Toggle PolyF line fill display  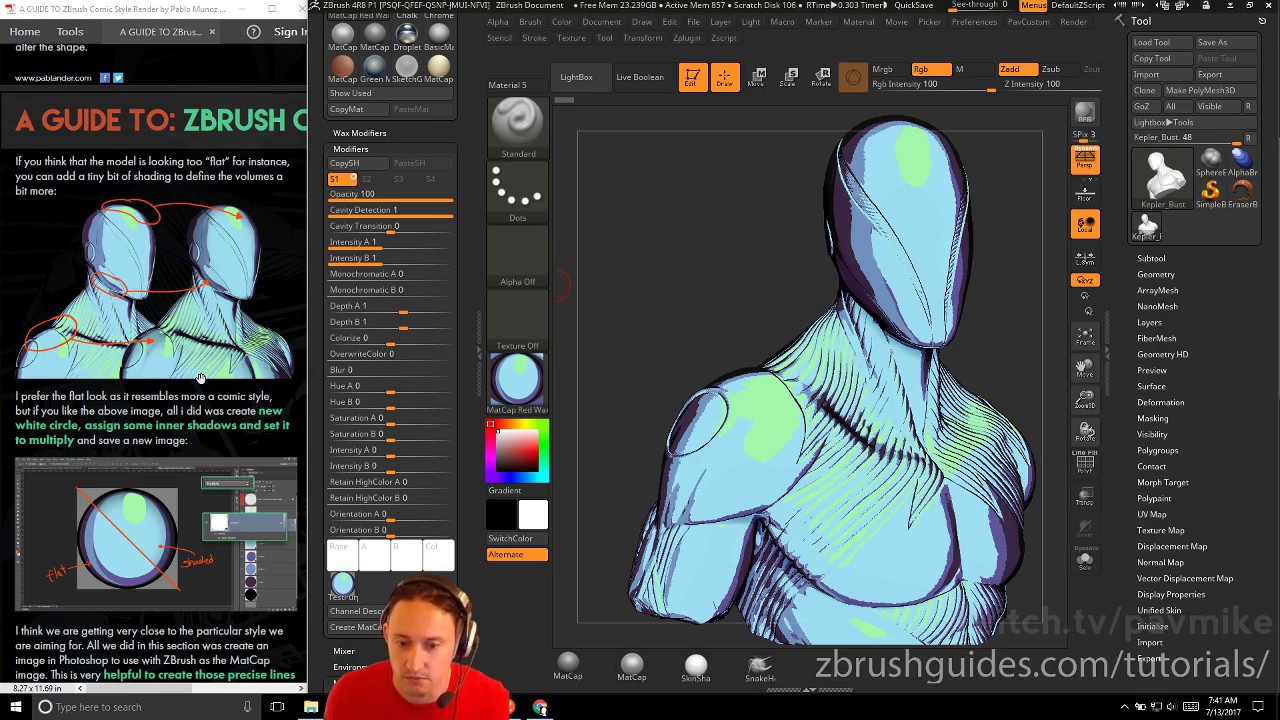pyautogui.click(x=1085, y=464)
